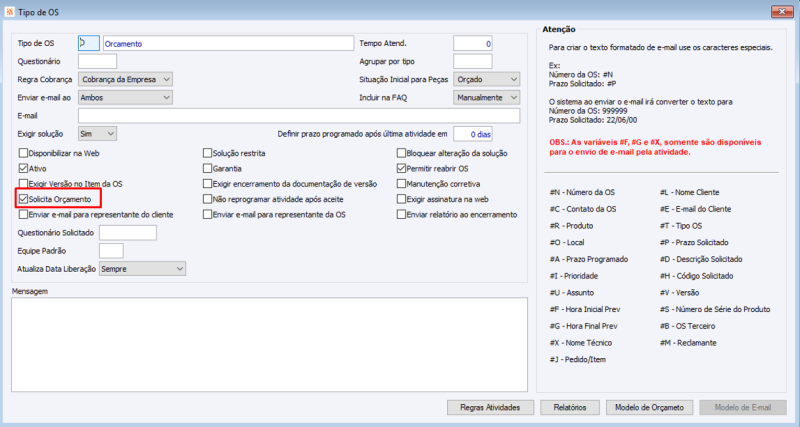Click #T - Tipo OS text
Screen dimensions: 800x427
pos(681,226)
